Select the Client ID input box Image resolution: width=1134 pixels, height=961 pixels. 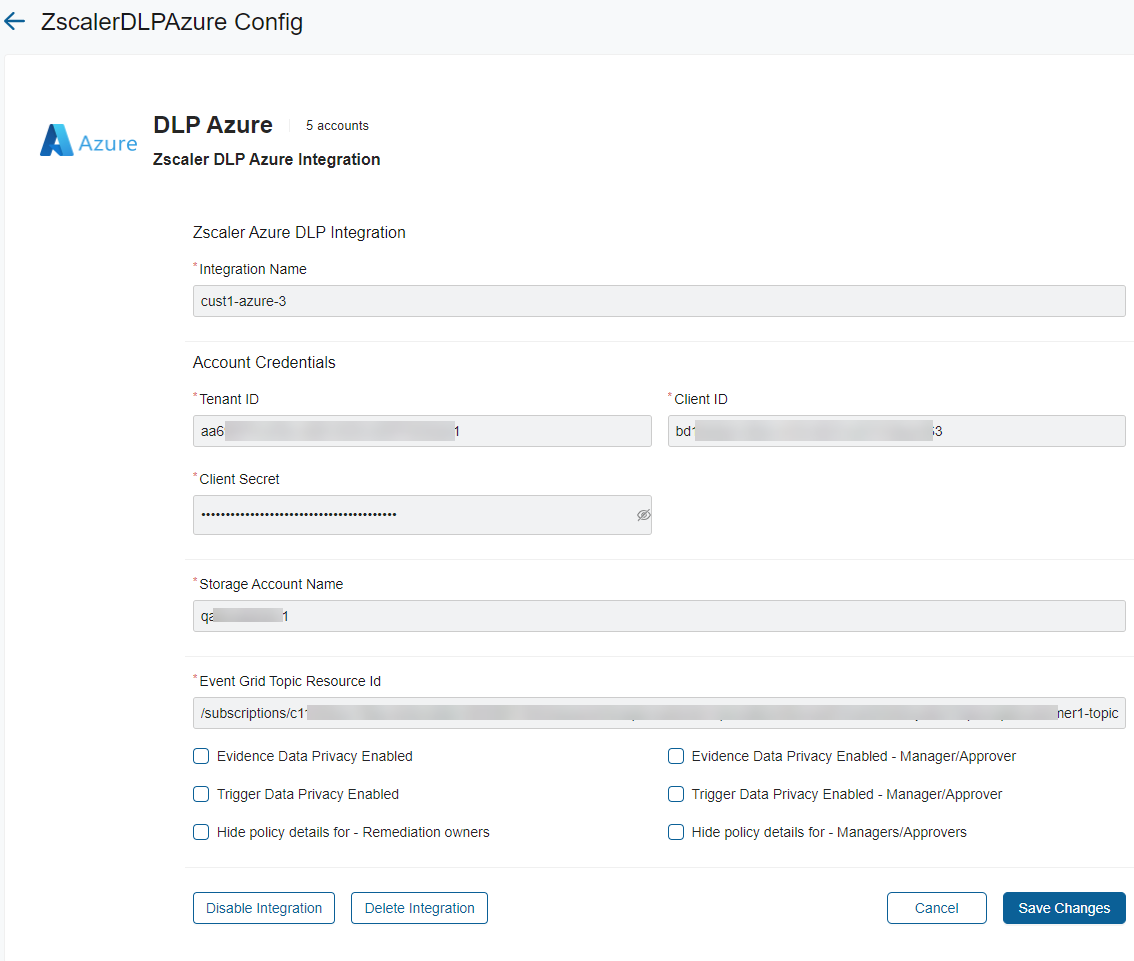[896, 431]
